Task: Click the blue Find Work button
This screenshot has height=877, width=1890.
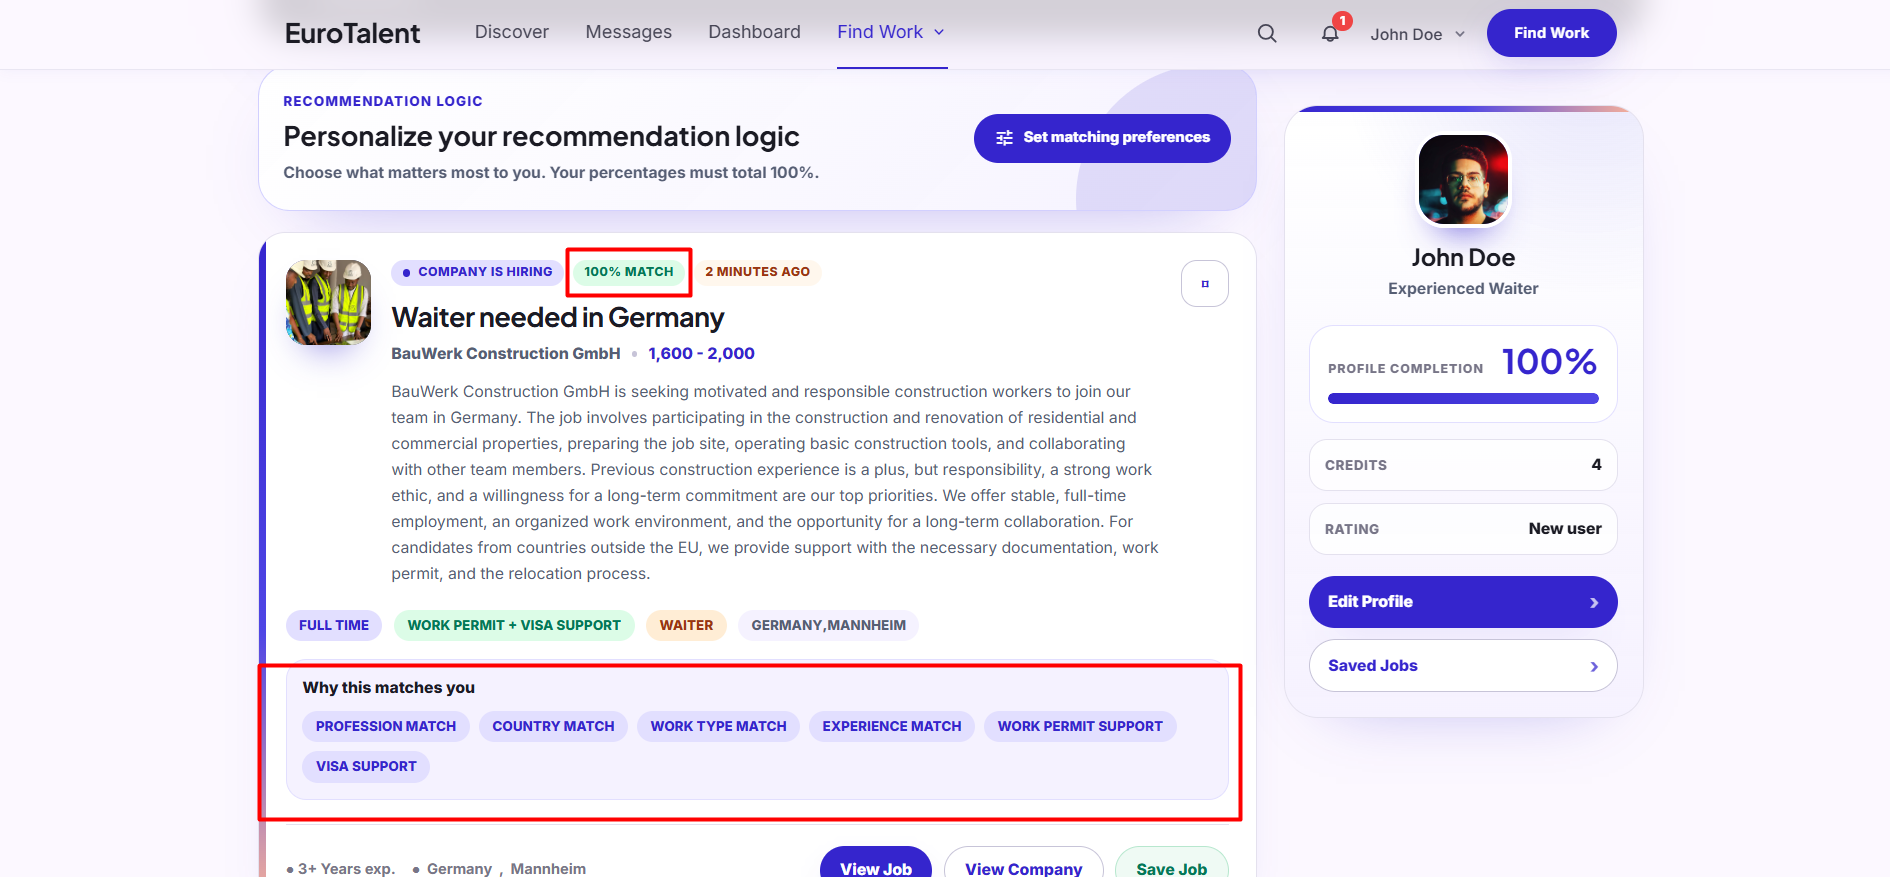Action: pos(1551,33)
